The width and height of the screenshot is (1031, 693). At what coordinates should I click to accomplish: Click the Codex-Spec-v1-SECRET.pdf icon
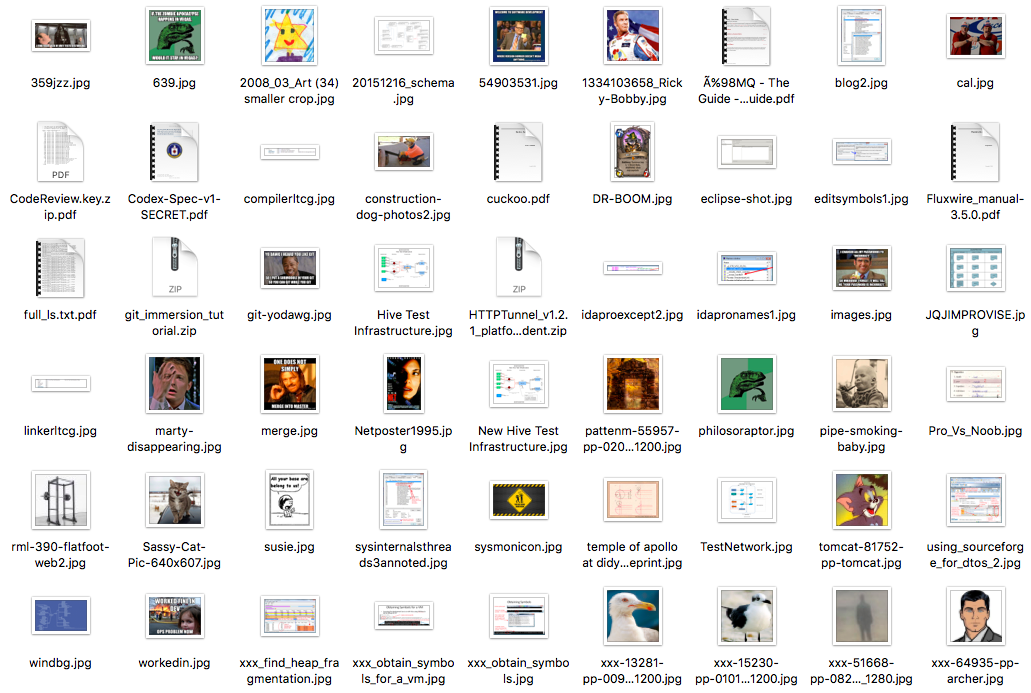174,152
